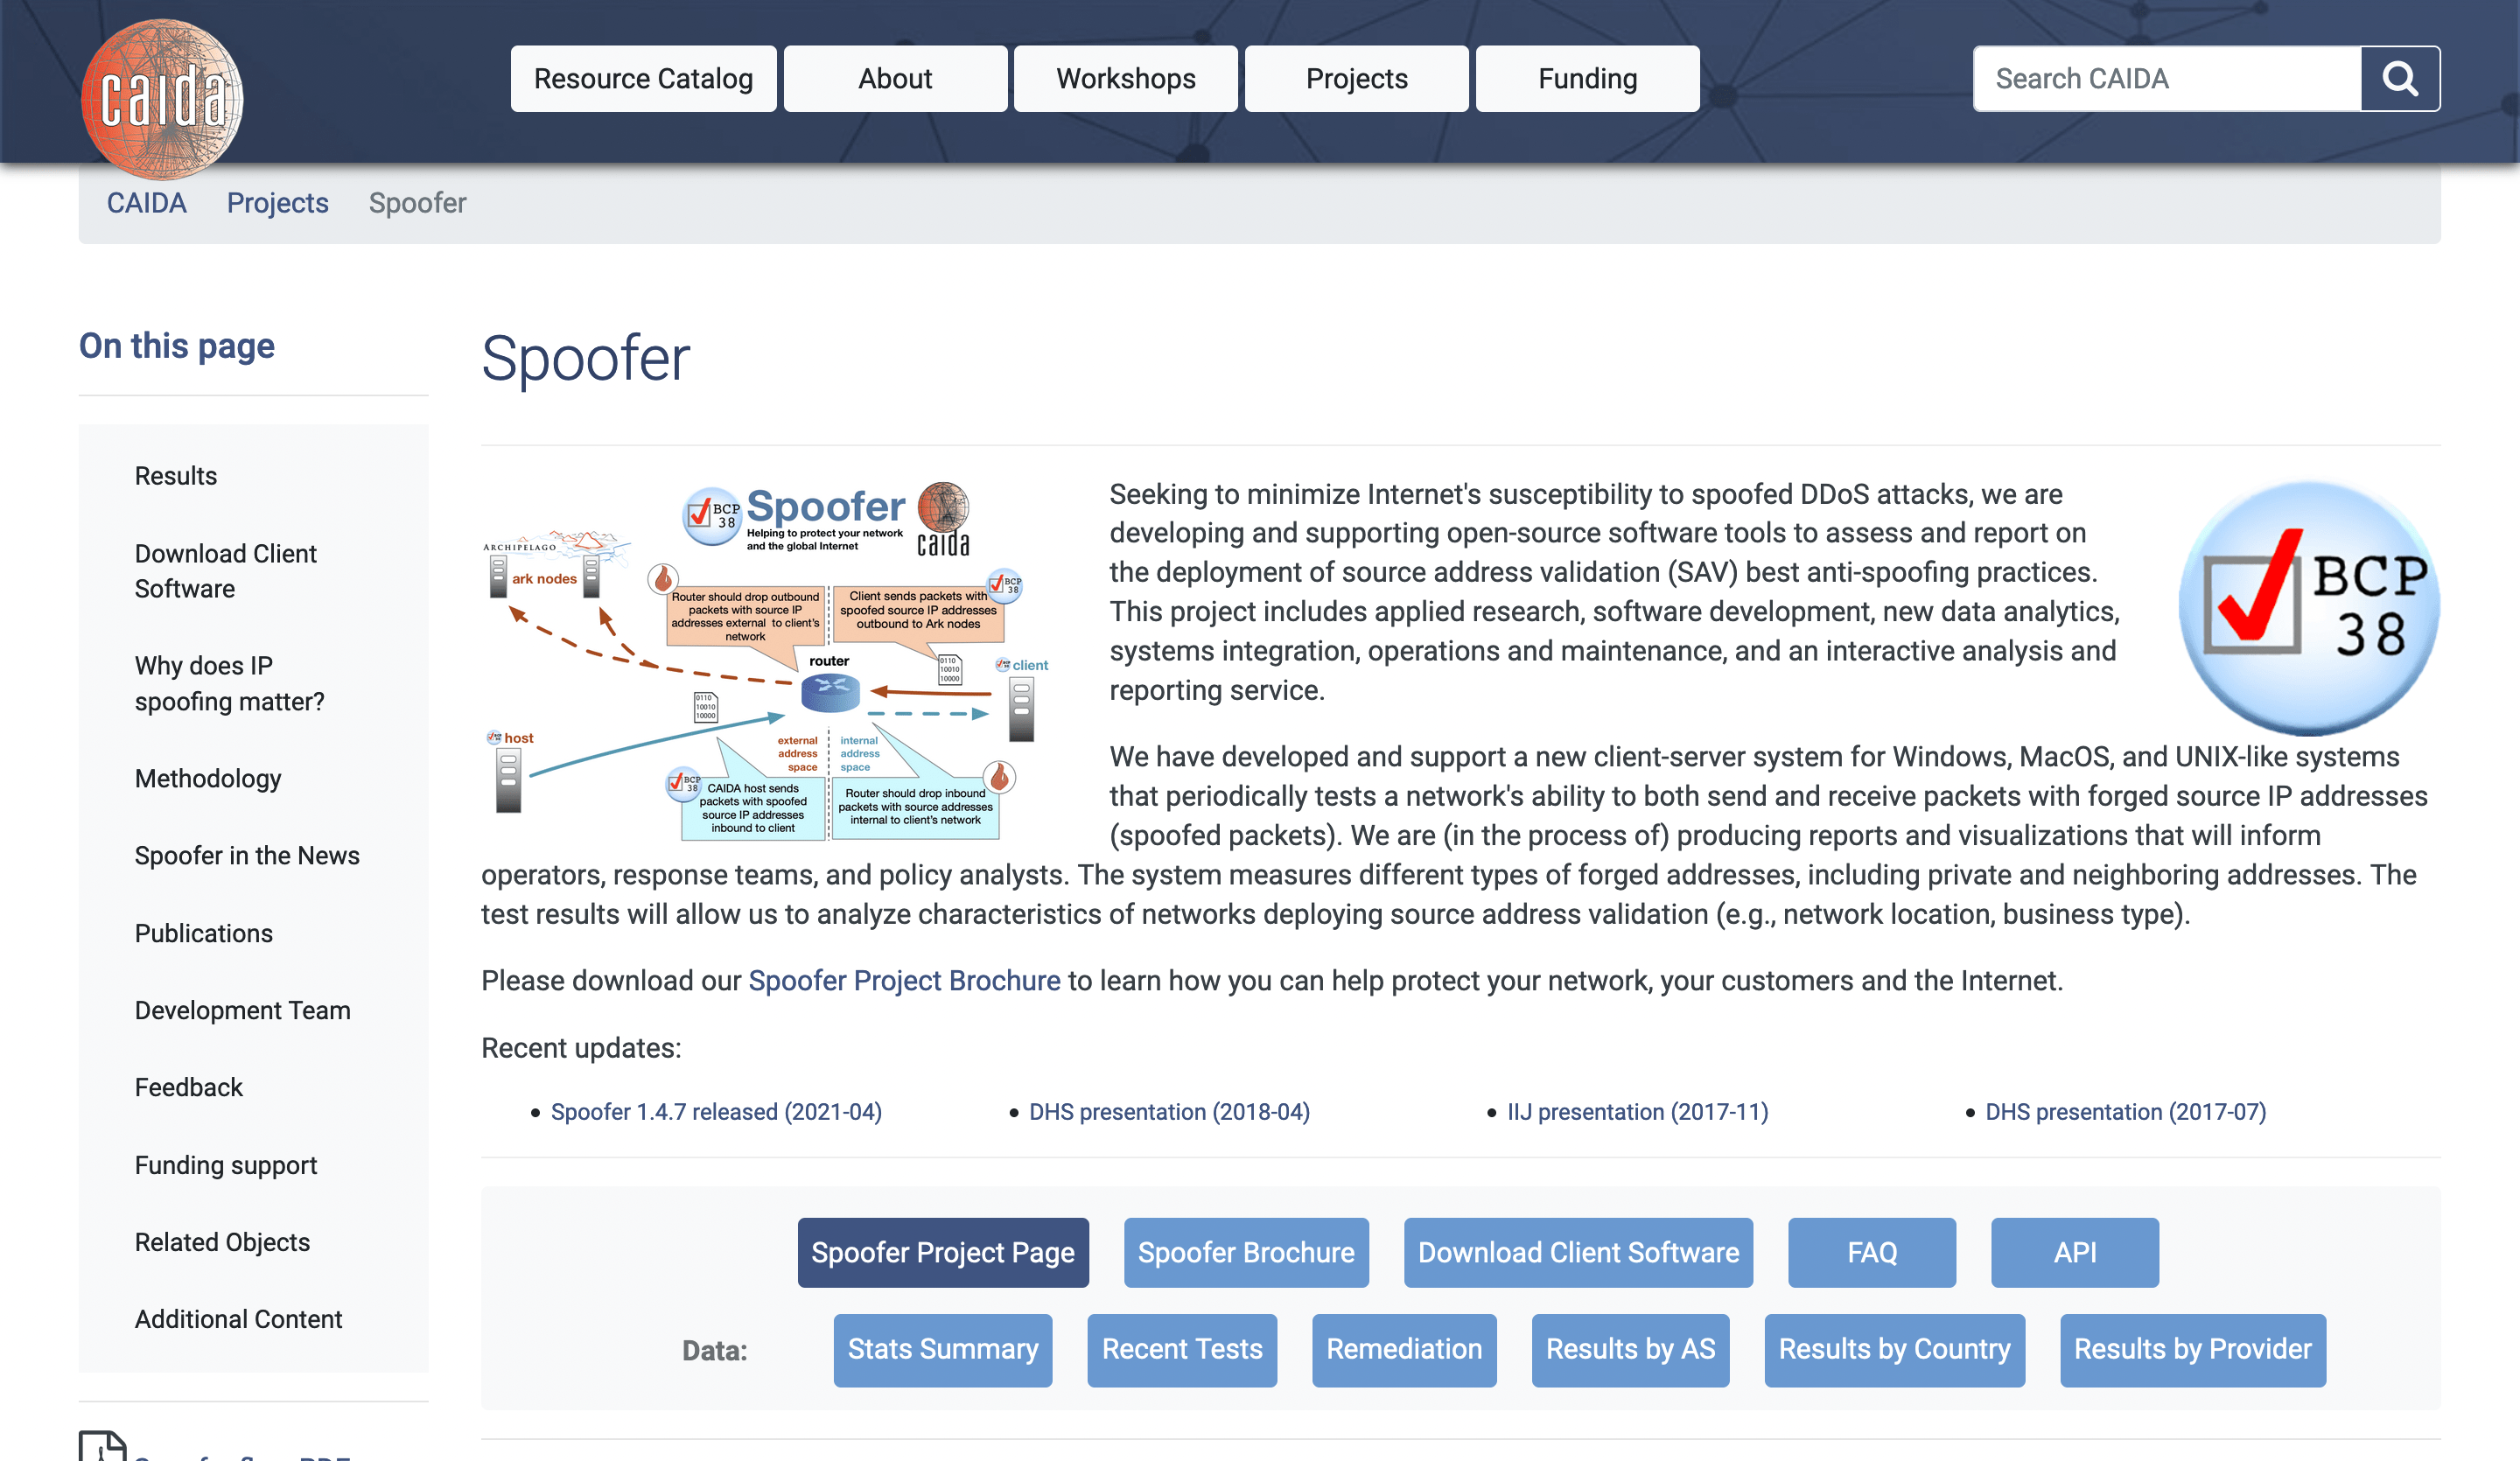Click the Recent Tests data button
This screenshot has height=1461, width=2520.
[1179, 1348]
